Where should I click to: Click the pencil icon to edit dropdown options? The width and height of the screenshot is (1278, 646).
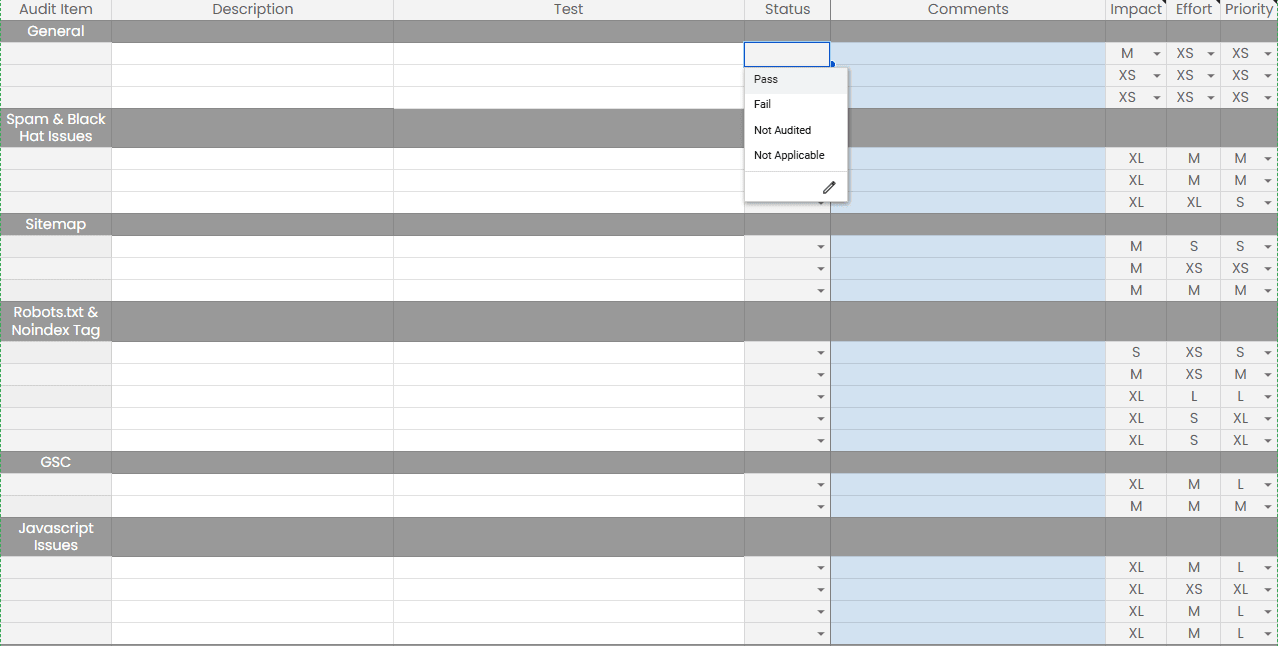(829, 187)
